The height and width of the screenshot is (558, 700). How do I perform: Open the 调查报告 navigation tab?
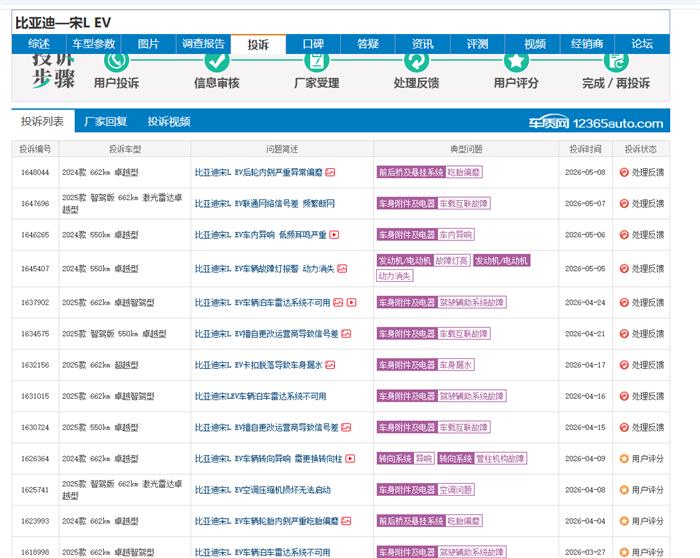tap(203, 44)
